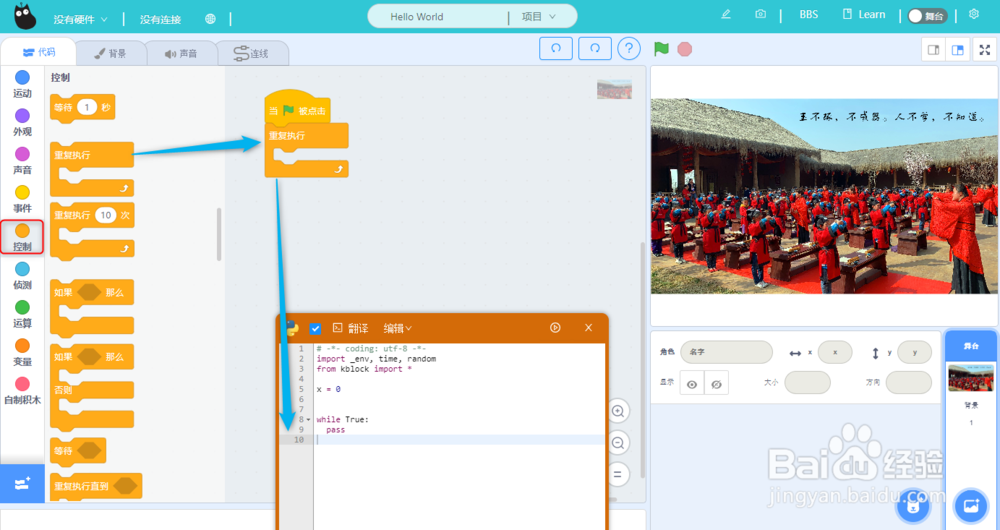This screenshot has height=530, width=1000.
Task: Click the redo arrow button
Action: pyautogui.click(x=595, y=48)
